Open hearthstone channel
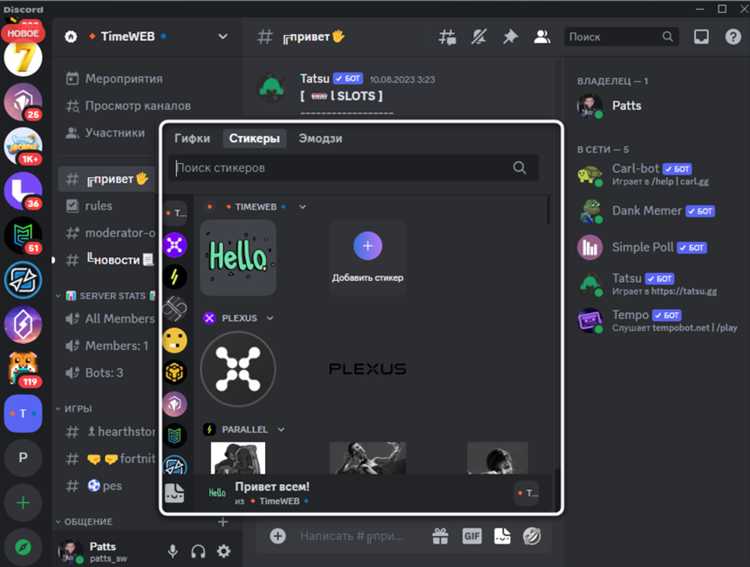 [108, 432]
